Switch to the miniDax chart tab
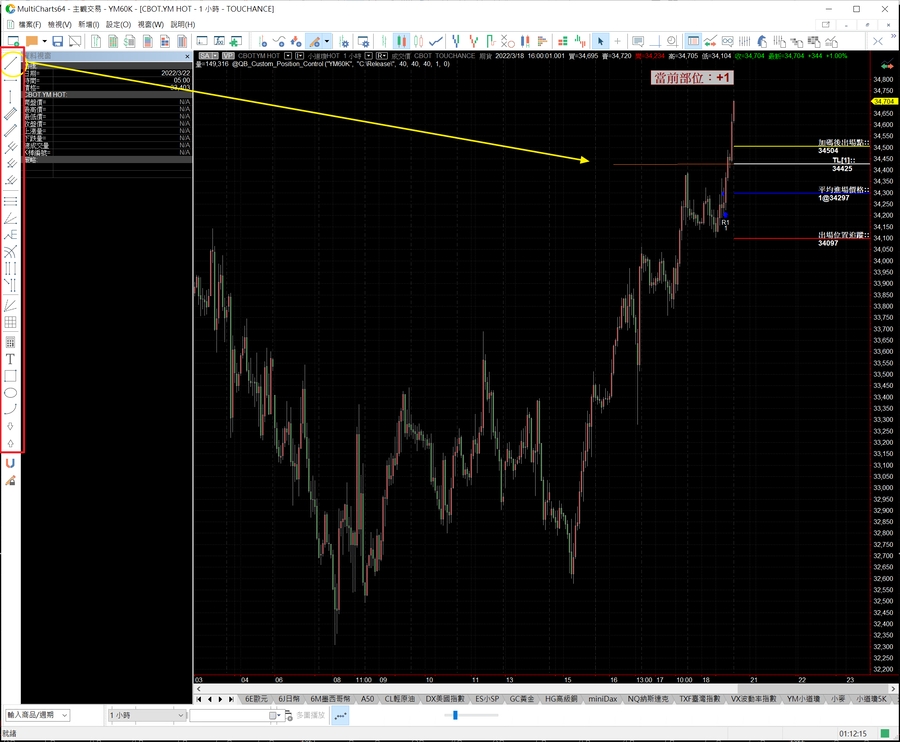The height and width of the screenshot is (742, 900). pos(602,699)
